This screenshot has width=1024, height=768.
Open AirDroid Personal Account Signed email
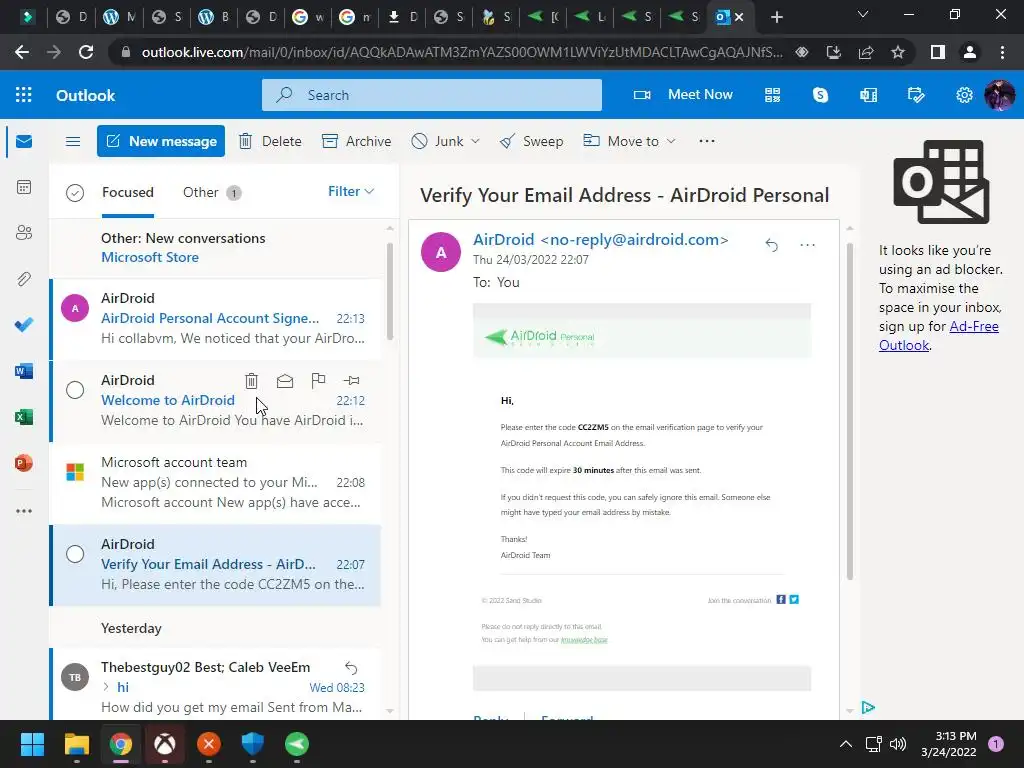coord(216,319)
